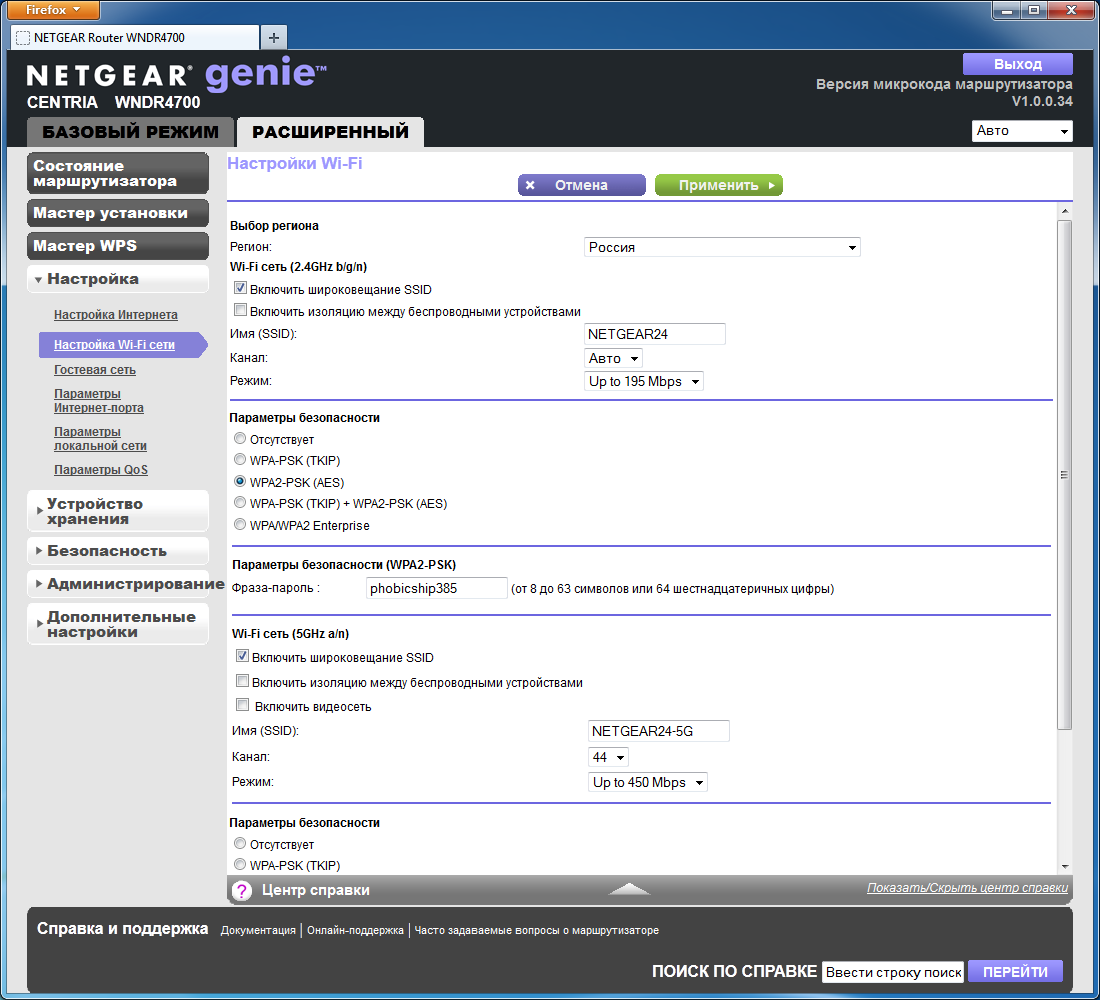Open Параметры локальной сети link
This screenshot has width=1100, height=1000.
coord(100,439)
